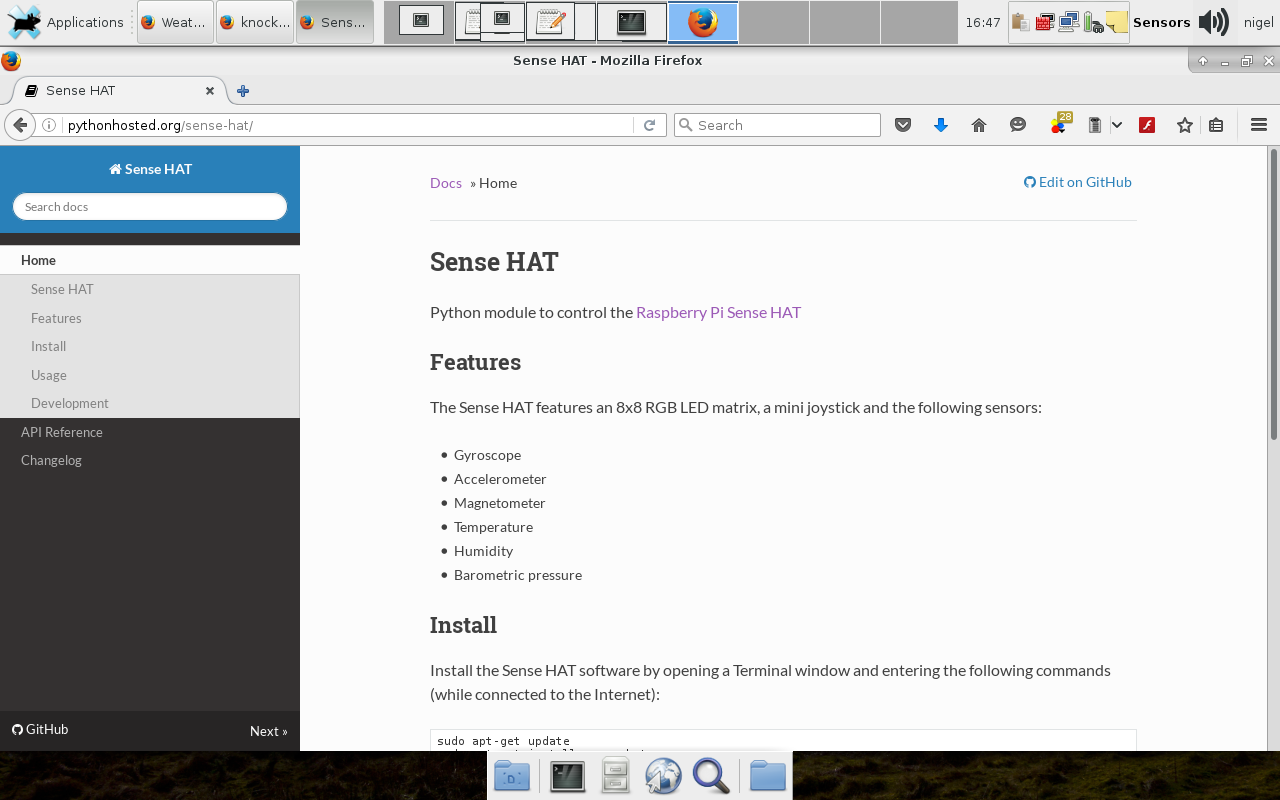Click Edit on GitHub link
This screenshot has height=800, width=1280.
point(1078,182)
